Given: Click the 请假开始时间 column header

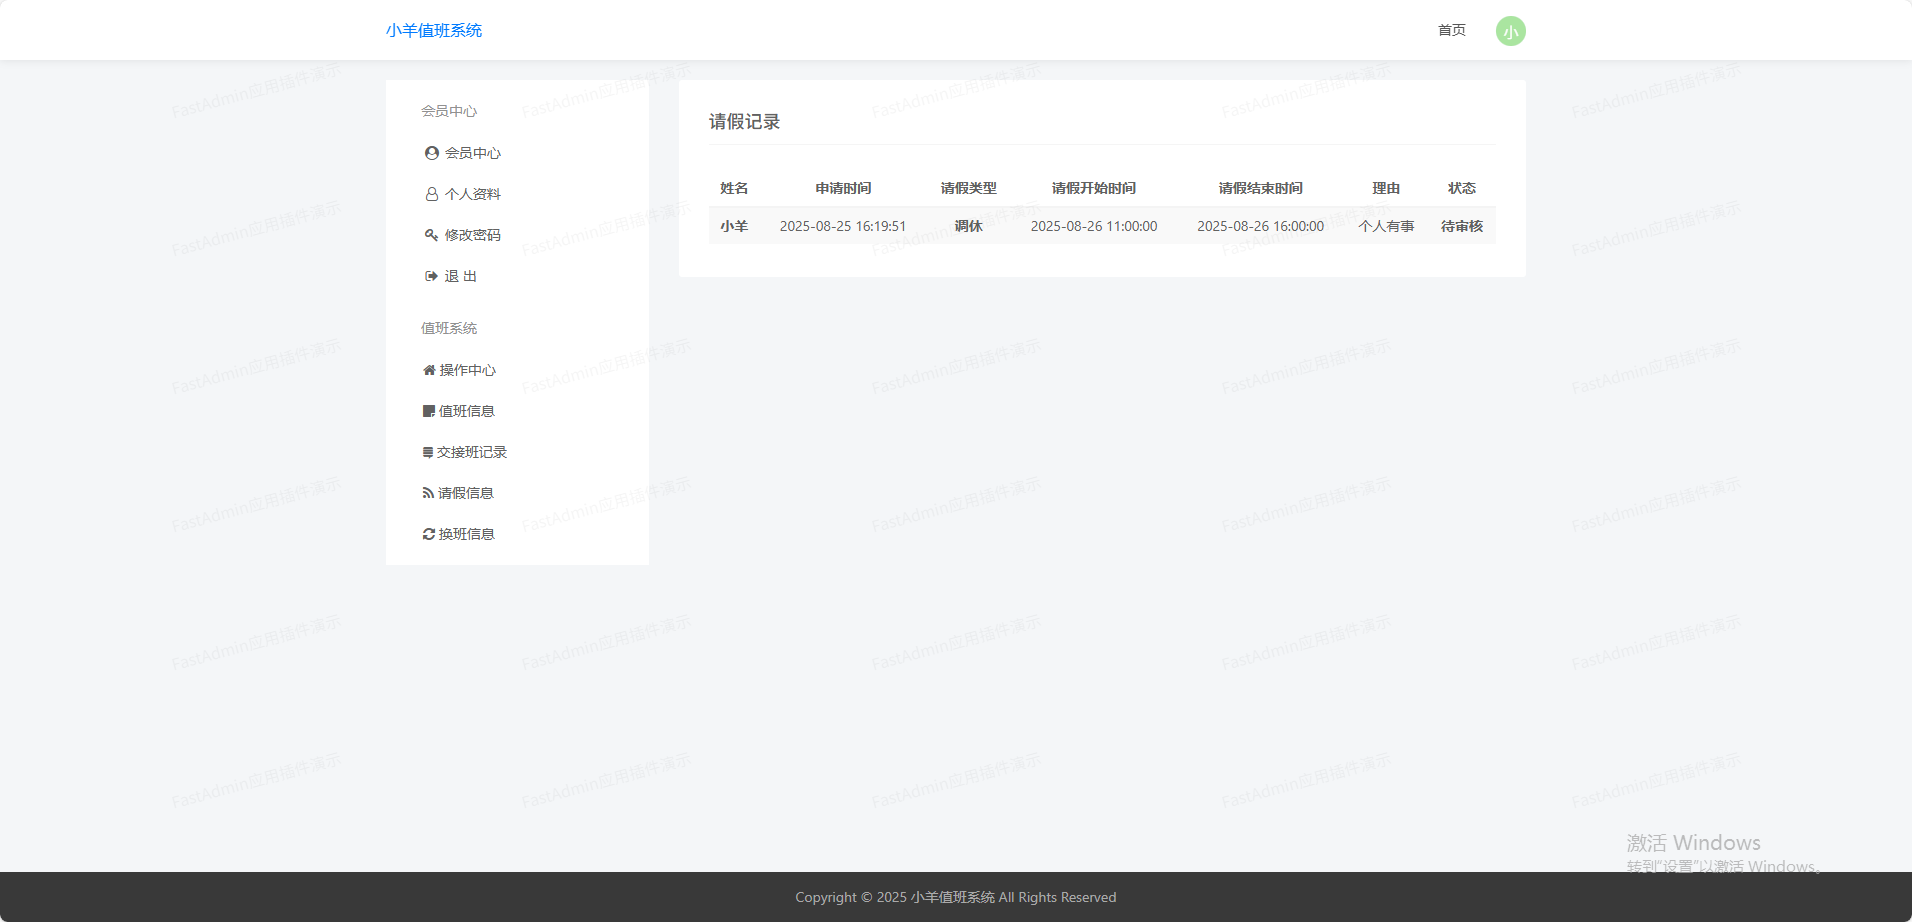Looking at the screenshot, I should click(1093, 188).
